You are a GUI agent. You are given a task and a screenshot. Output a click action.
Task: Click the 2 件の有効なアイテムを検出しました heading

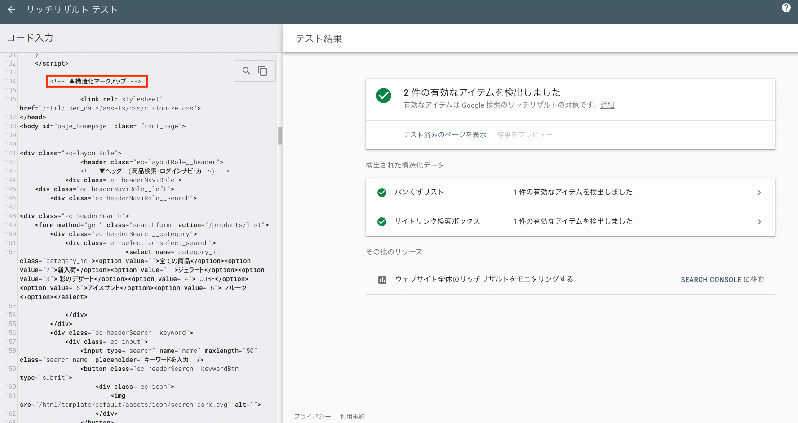pyautogui.click(x=482, y=92)
